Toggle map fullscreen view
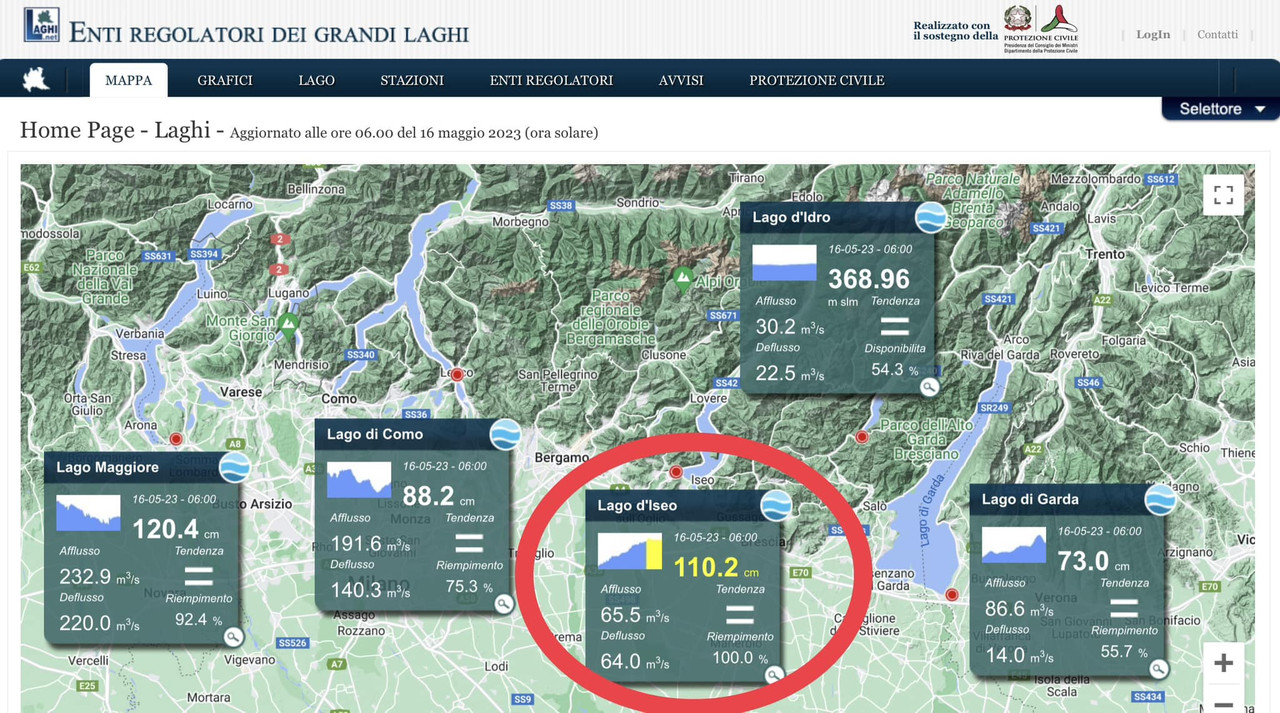The image size is (1280, 713). click(x=1223, y=195)
